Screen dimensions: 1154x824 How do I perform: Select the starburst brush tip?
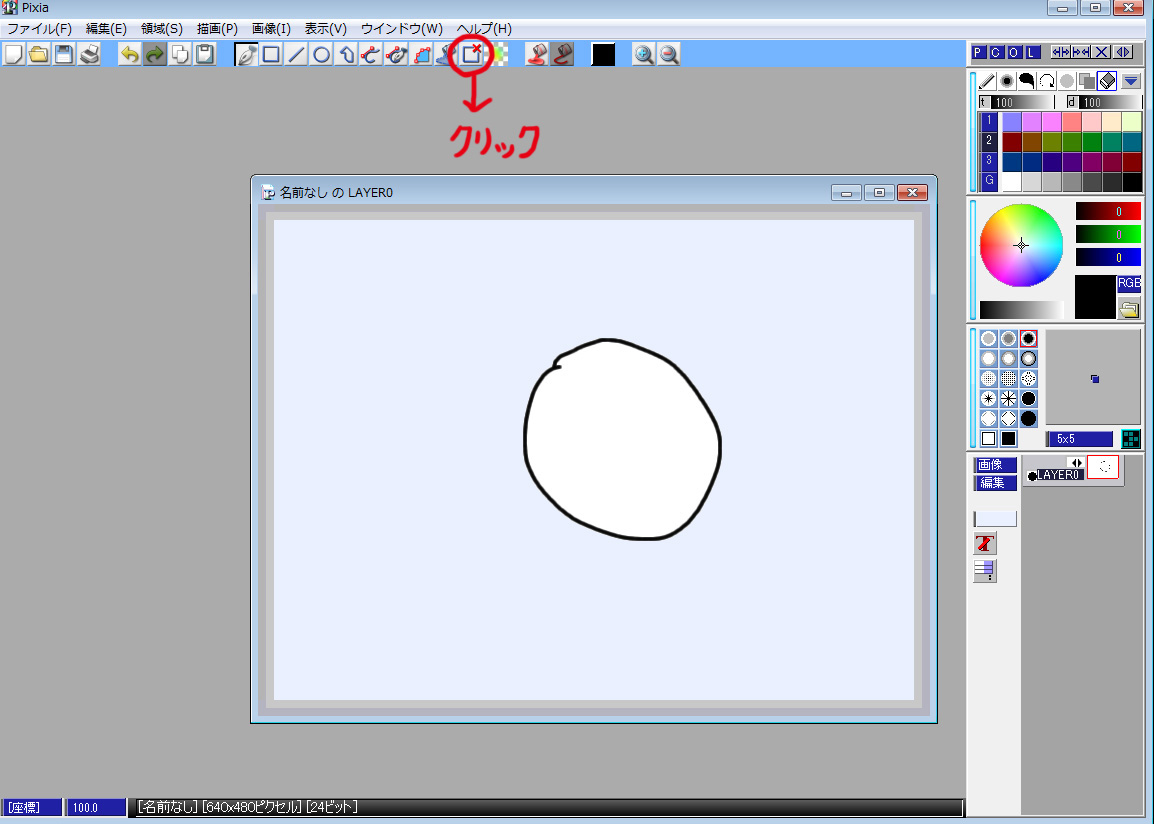(988, 399)
